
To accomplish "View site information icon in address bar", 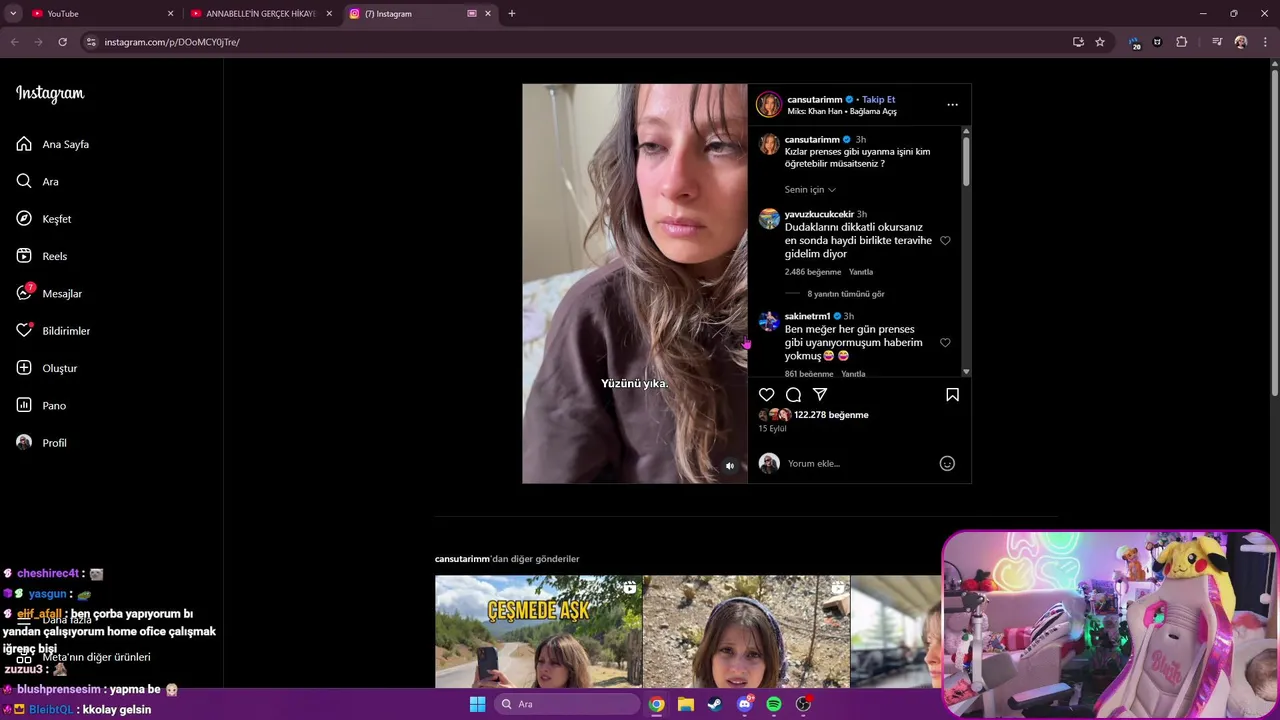I will click(91, 42).
